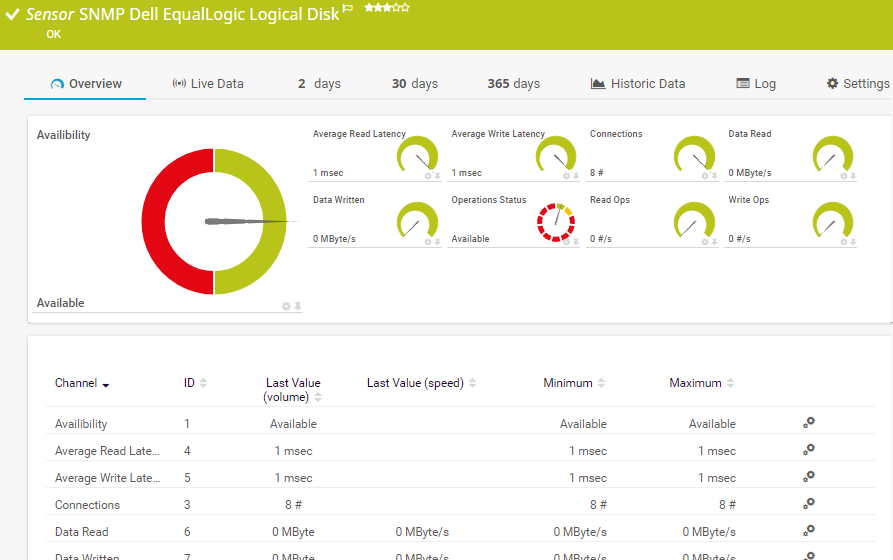Open gear settings for Average Write Latency gauge

pyautogui.click(x=566, y=176)
